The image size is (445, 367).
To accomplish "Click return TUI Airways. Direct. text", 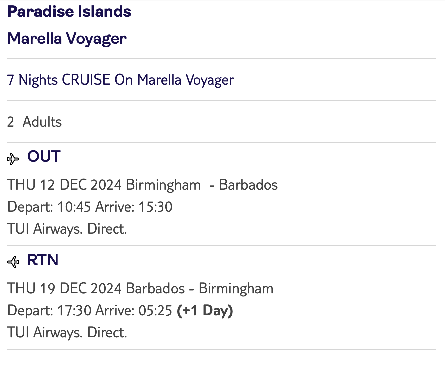I will coord(67,332).
